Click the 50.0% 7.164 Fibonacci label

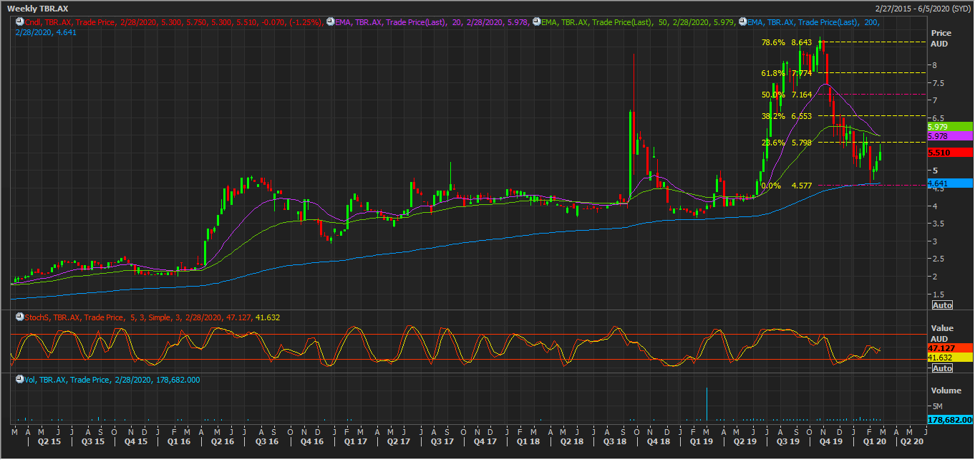[x=786, y=94]
